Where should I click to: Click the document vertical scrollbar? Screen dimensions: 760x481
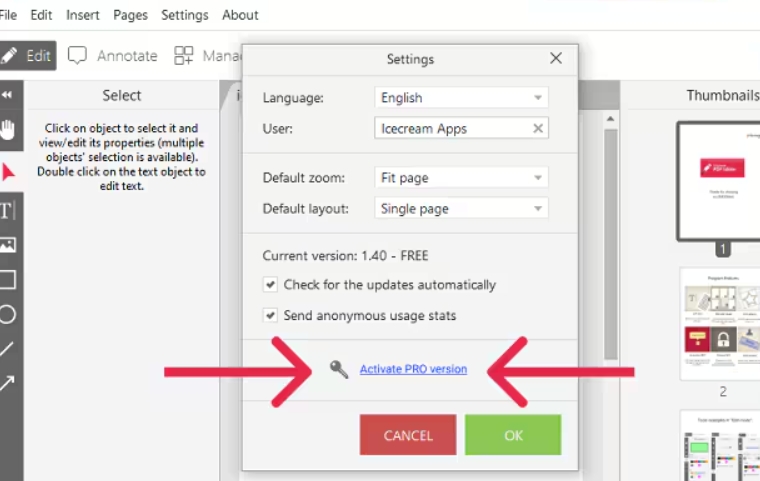611,244
